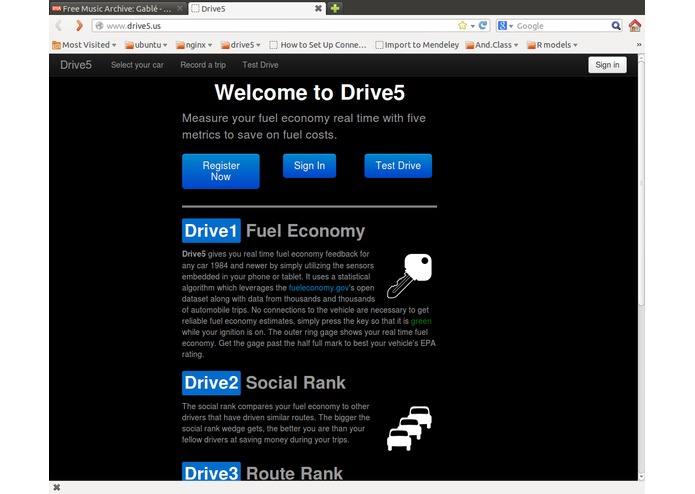
Task: Click the Drive5 brand link in navbar
Action: coord(76,65)
